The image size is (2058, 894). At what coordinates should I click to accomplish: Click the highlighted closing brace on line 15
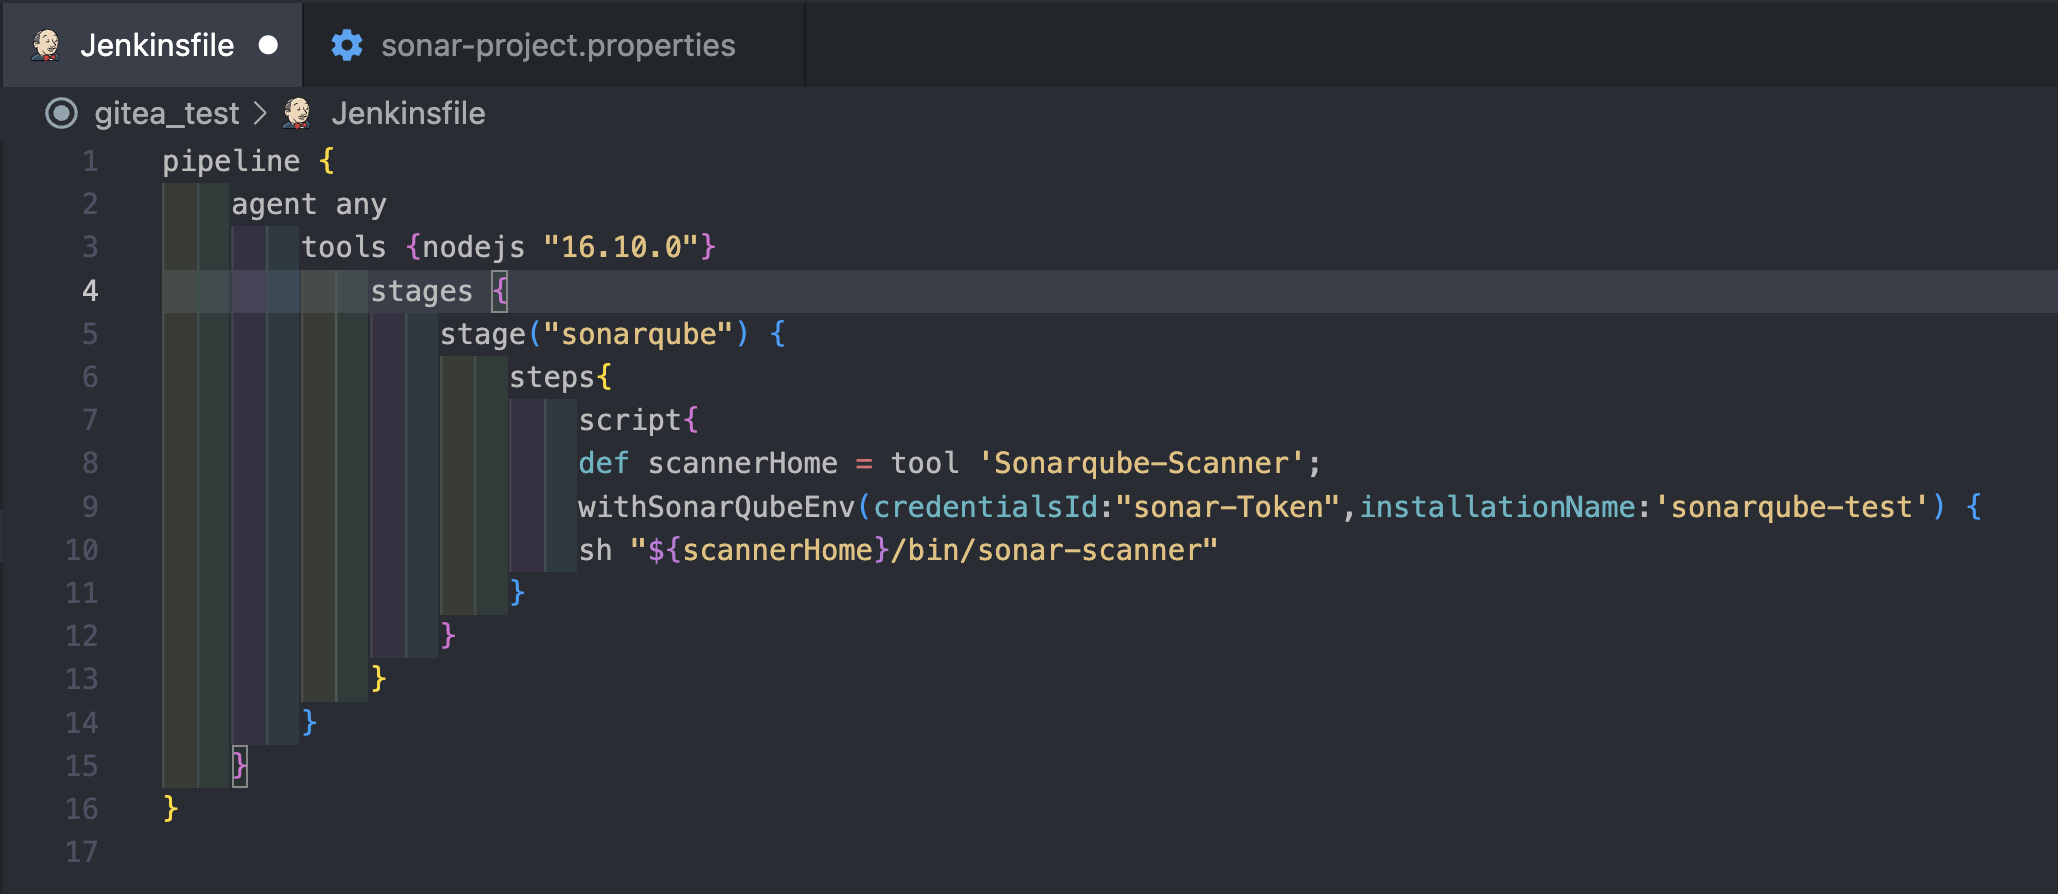[x=240, y=766]
